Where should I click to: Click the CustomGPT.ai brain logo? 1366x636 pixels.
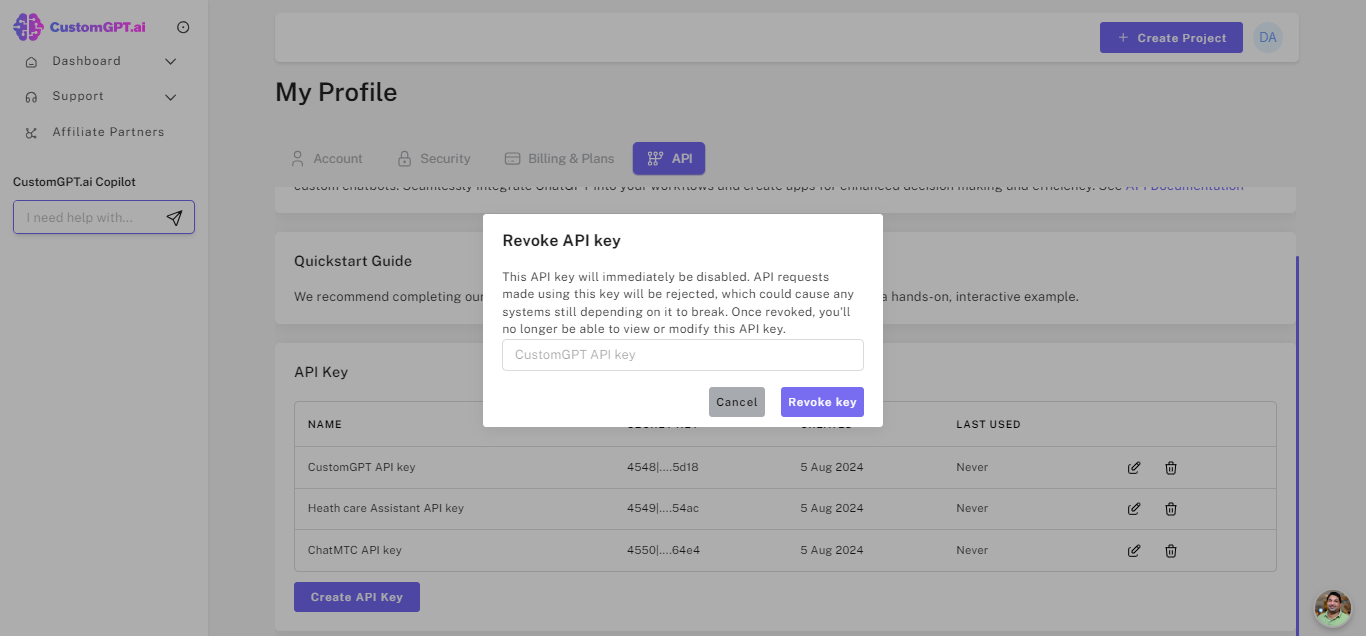point(28,26)
